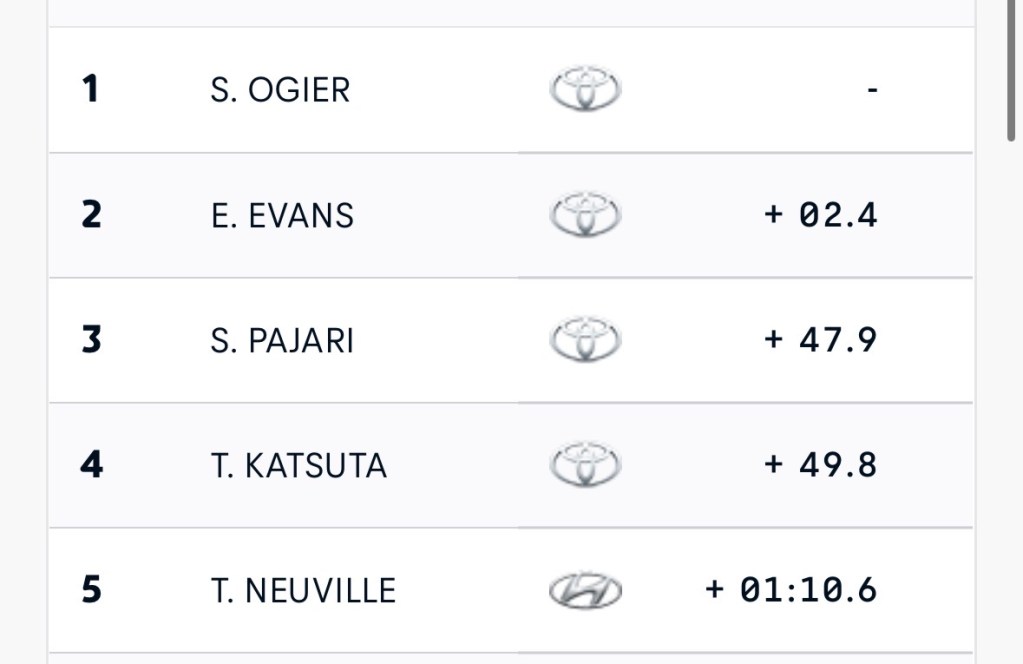Select driver E. Evans in standings
Image resolution: width=1023 pixels, height=664 pixels.
tap(283, 215)
